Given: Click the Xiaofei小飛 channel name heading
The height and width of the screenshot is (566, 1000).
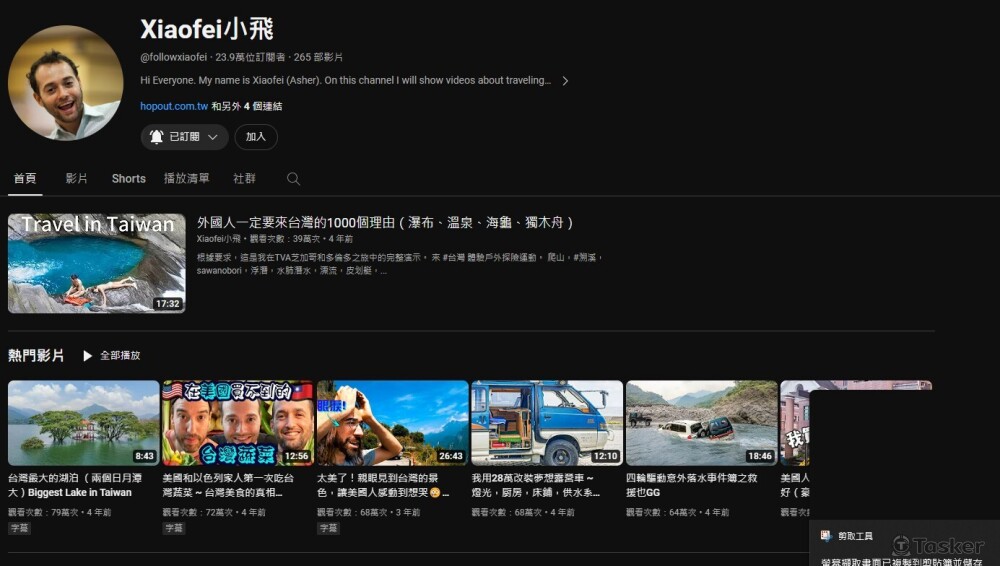Looking at the screenshot, I should (x=207, y=29).
